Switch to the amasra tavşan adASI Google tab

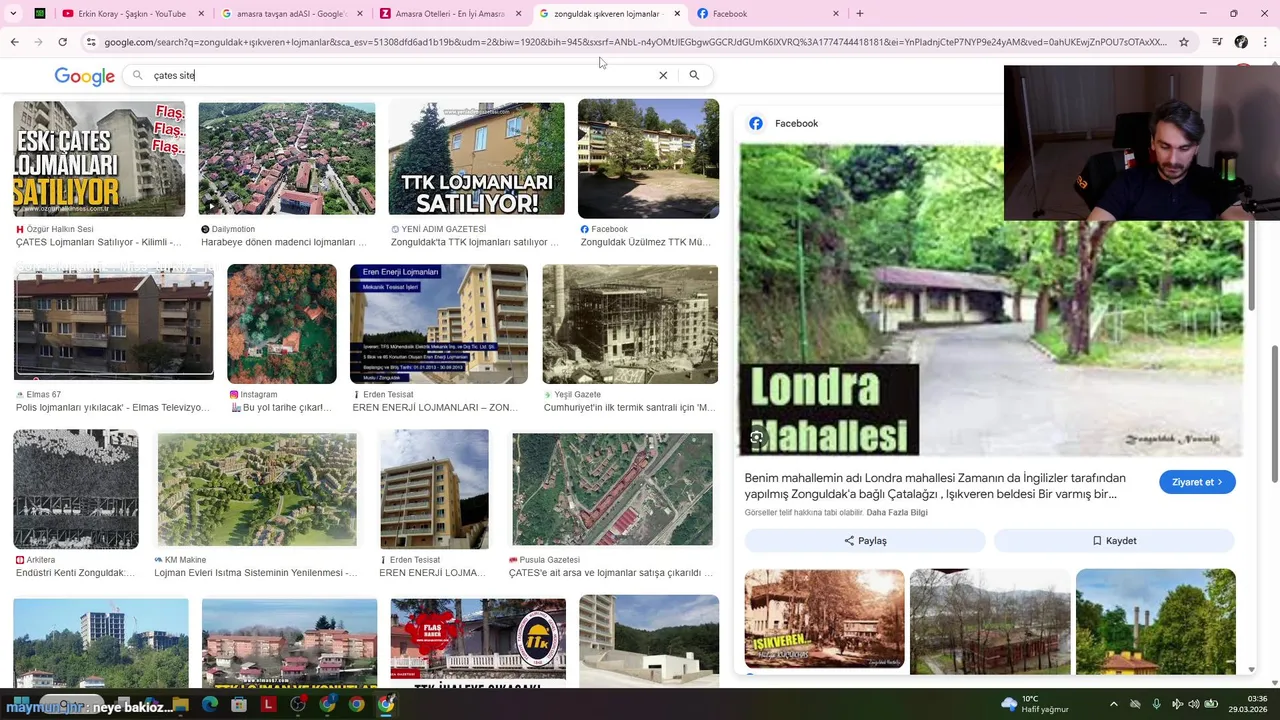[x=290, y=14]
